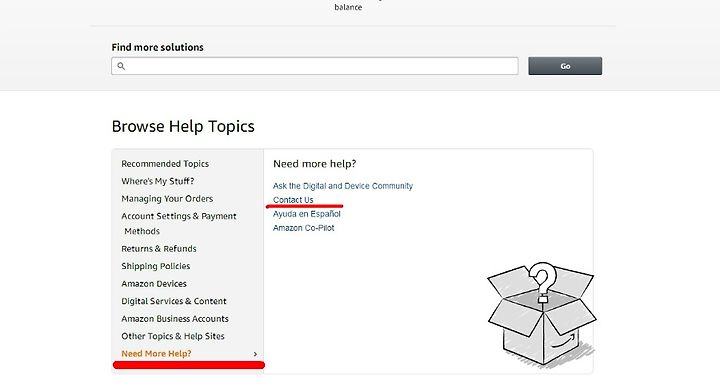Select Shipping Policies topic

156,266
